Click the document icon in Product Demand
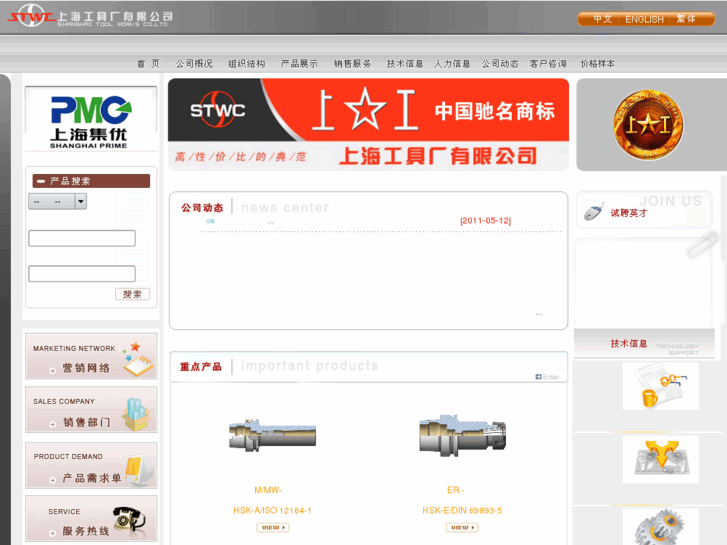727x545 pixels. (x=139, y=470)
